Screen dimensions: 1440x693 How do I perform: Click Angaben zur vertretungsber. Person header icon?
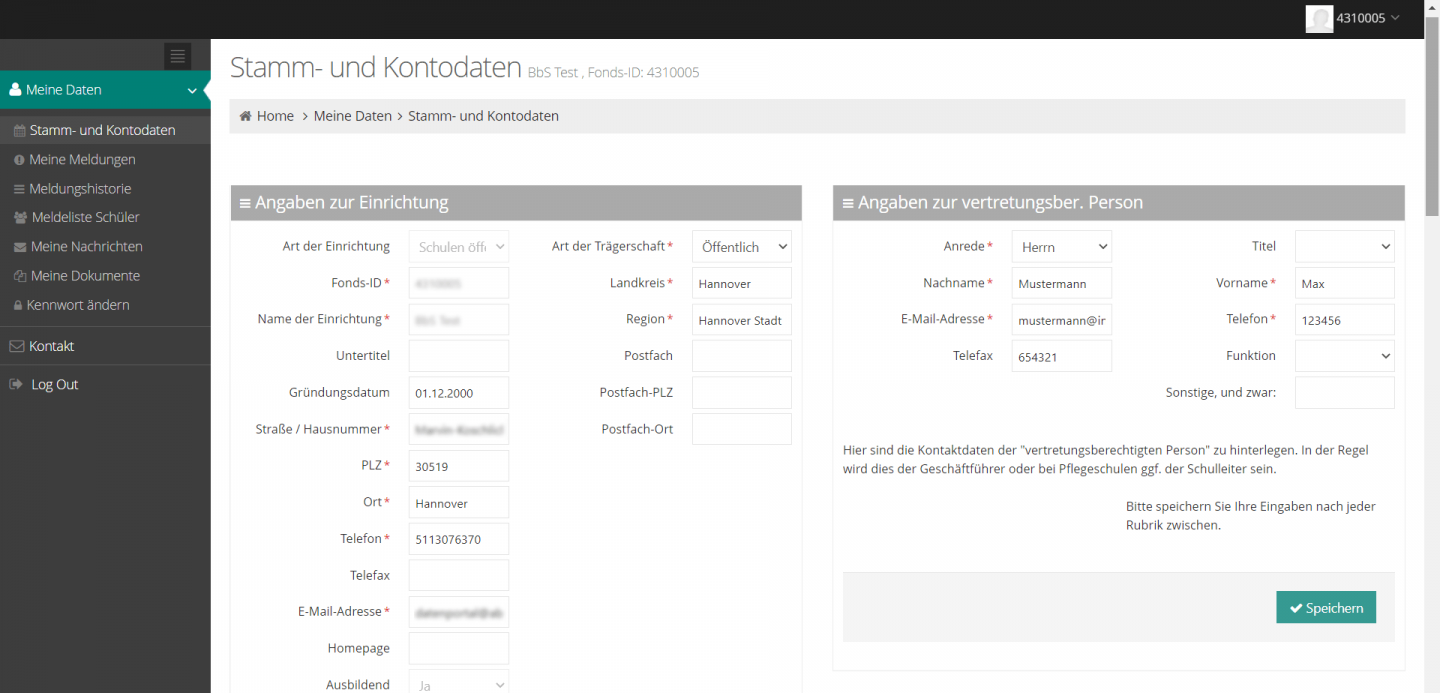tap(848, 203)
